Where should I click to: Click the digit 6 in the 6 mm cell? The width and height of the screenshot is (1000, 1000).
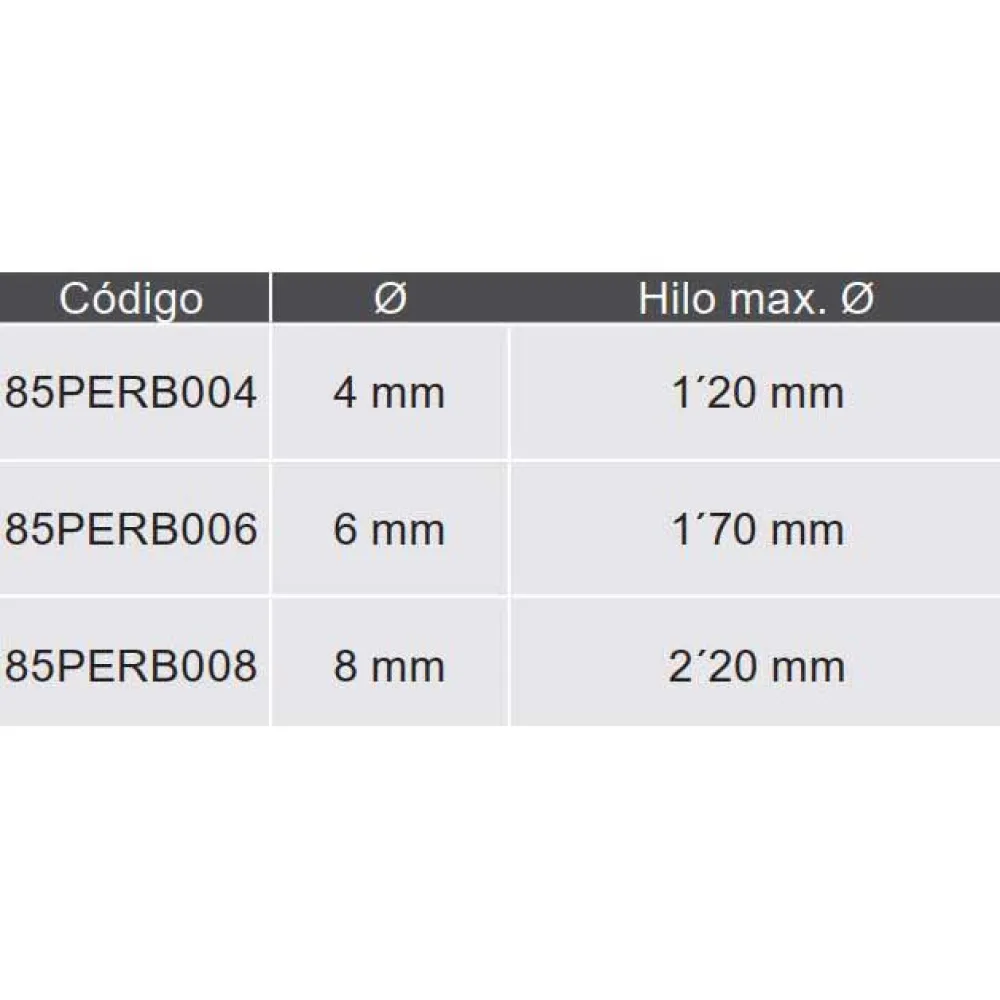coord(345,530)
